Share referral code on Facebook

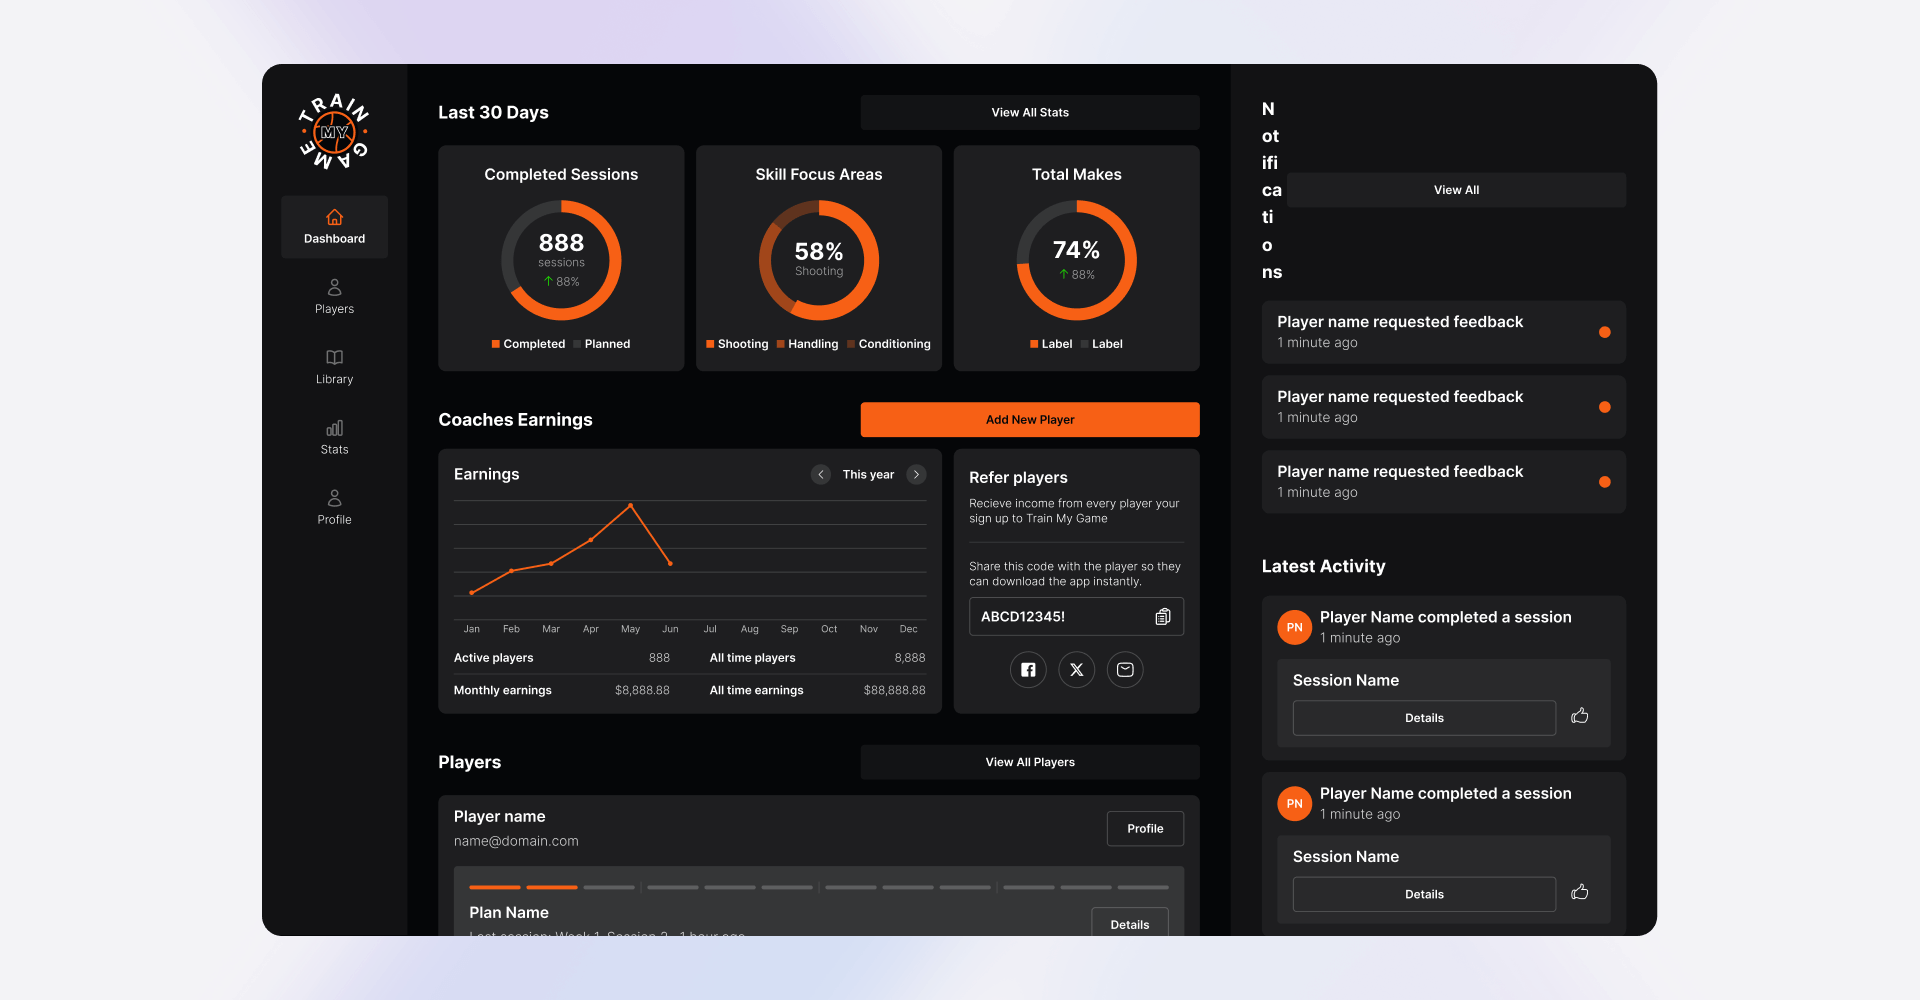coord(1028,669)
